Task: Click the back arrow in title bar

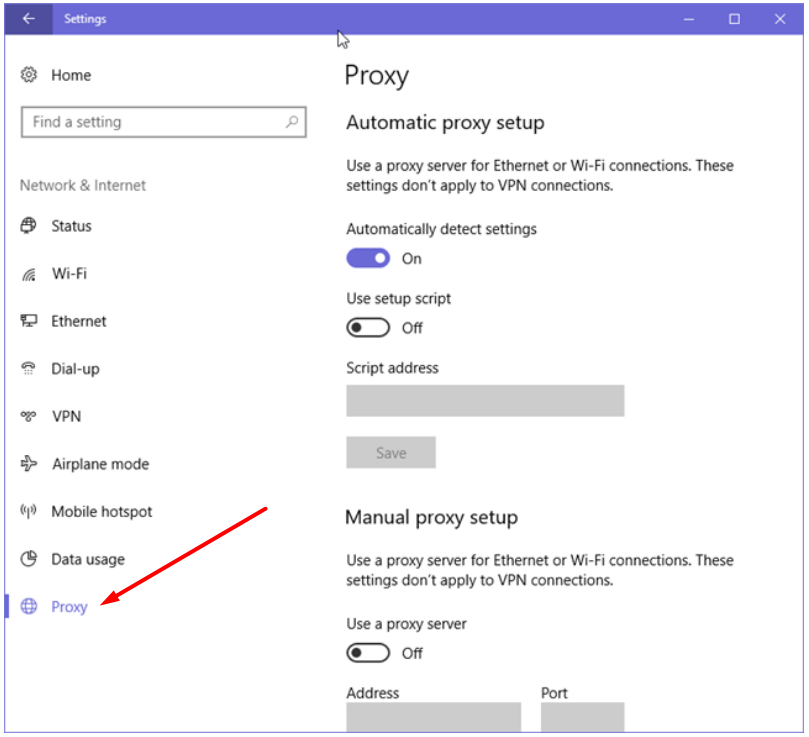Action: (x=28, y=19)
